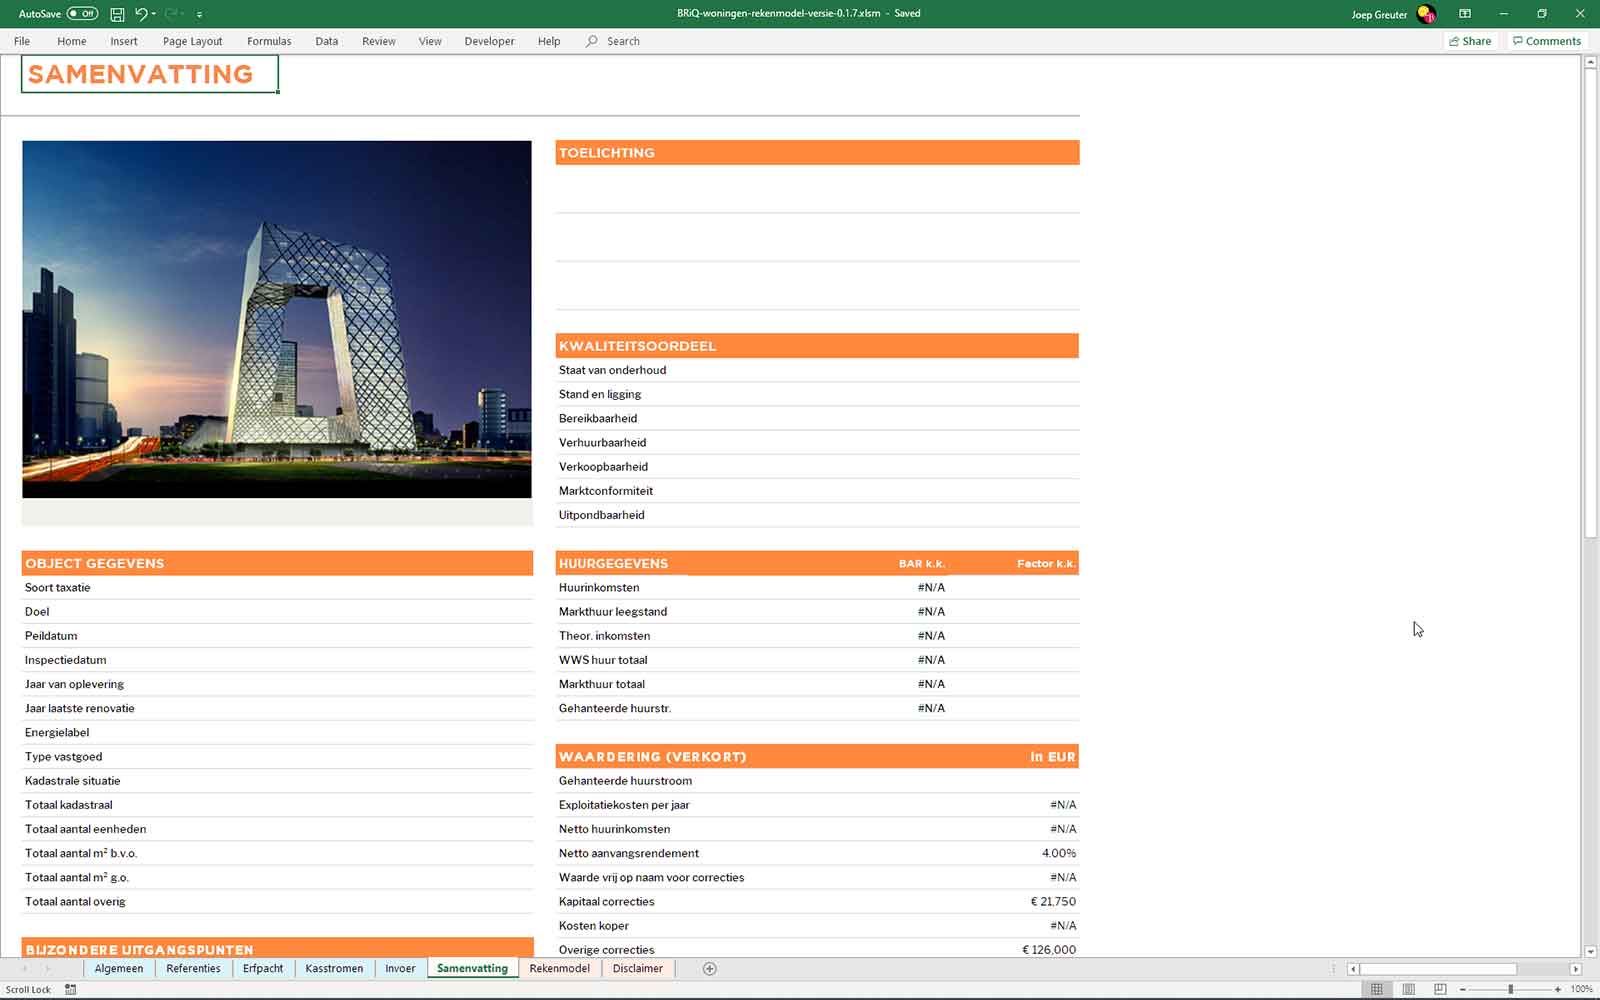Click the zoom in plus button
The image size is (1600, 1000).
[1558, 989]
